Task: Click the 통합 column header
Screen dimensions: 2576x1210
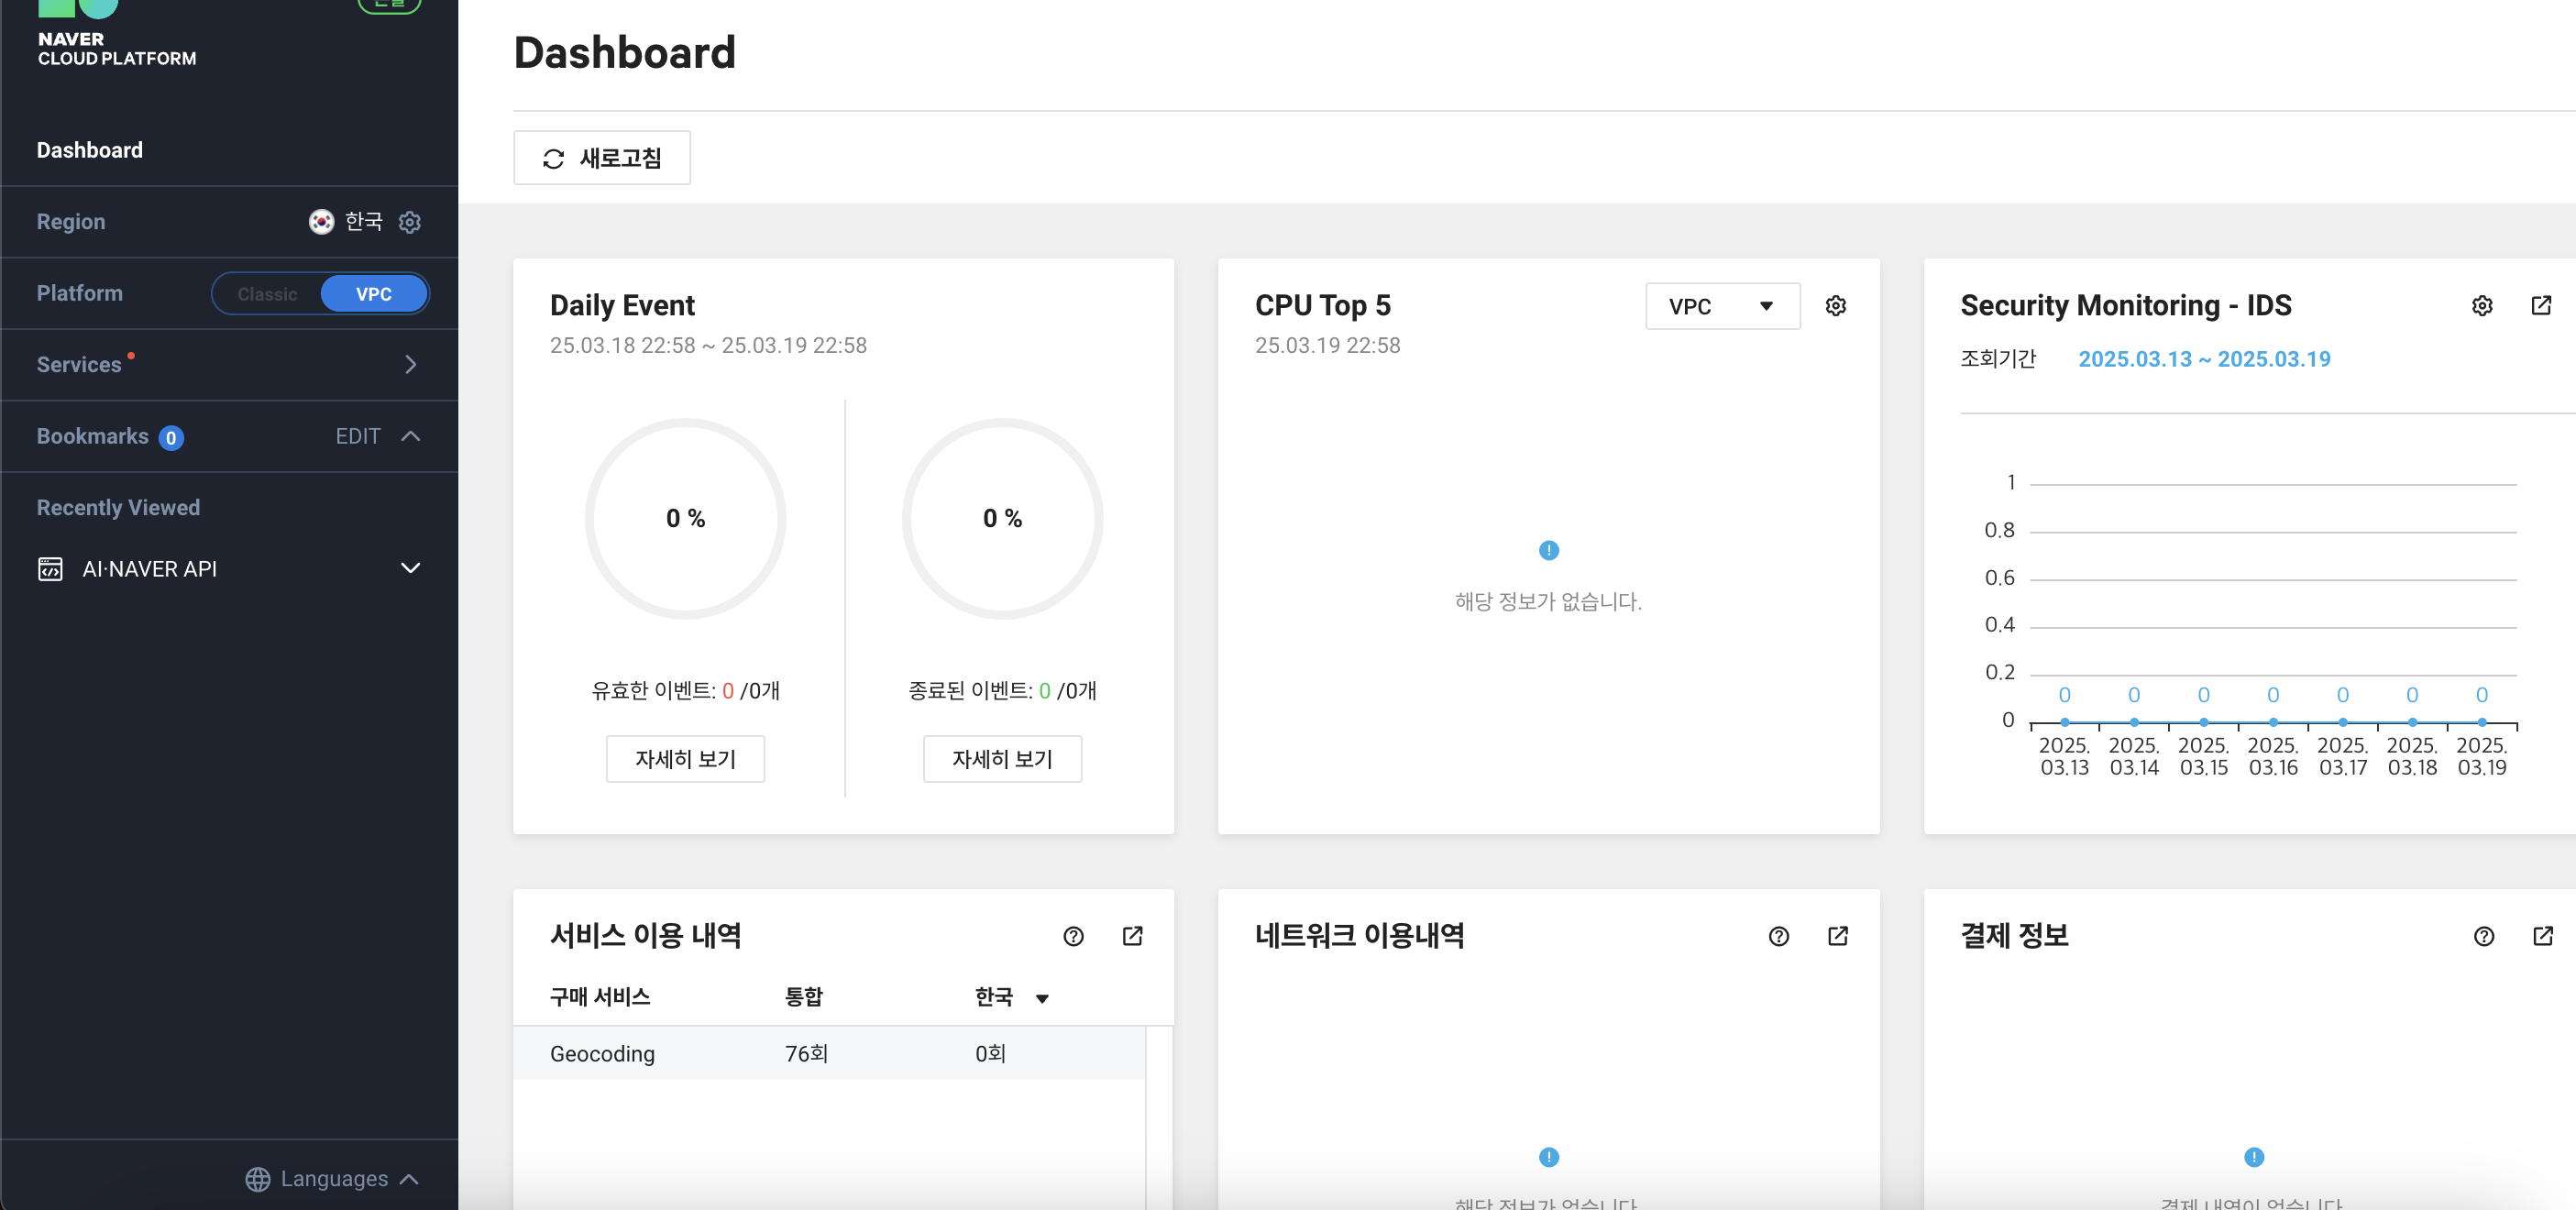Action: click(x=803, y=997)
